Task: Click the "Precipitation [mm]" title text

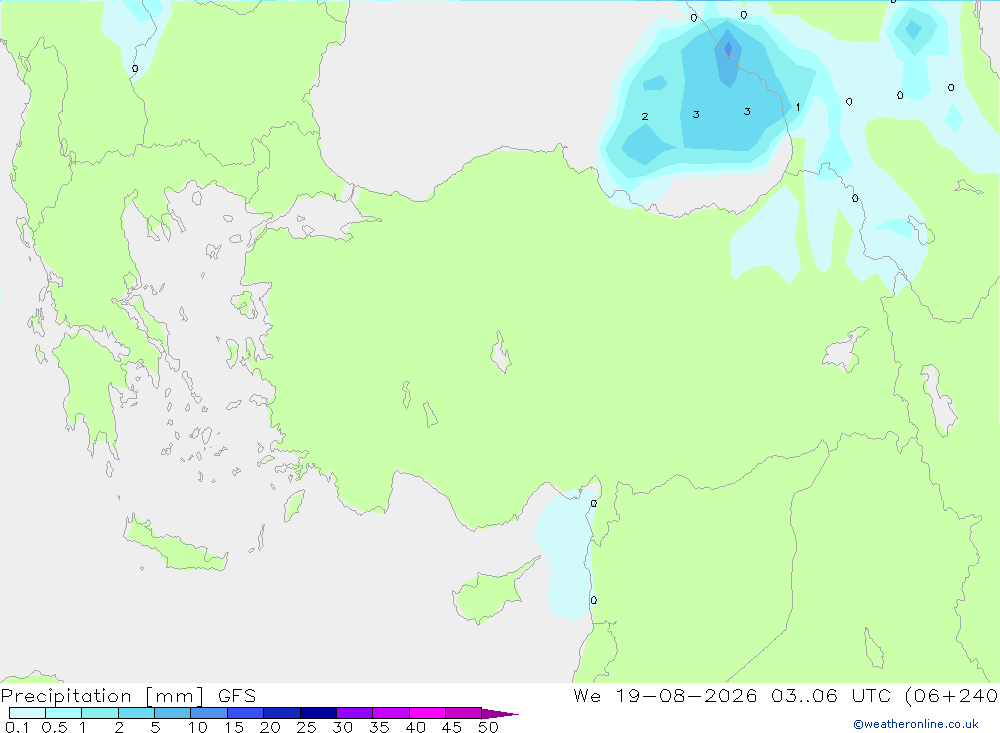Action: point(102,696)
